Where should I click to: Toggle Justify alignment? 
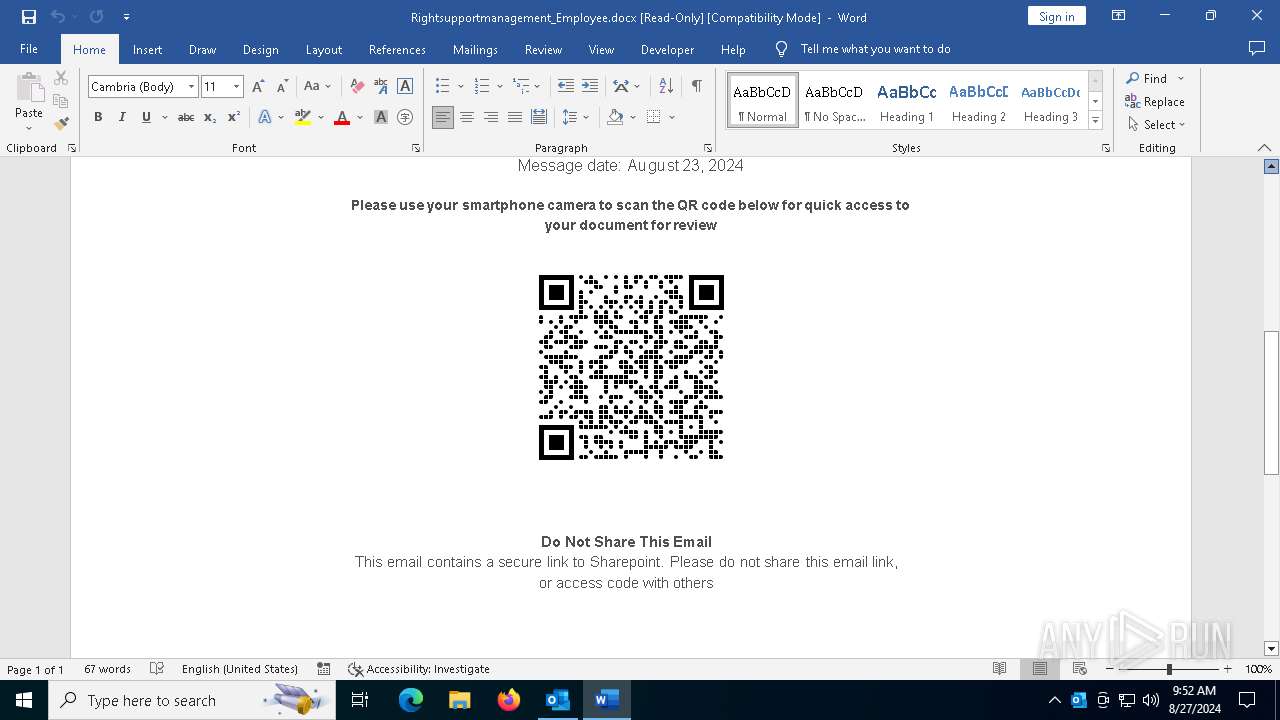[x=515, y=117]
